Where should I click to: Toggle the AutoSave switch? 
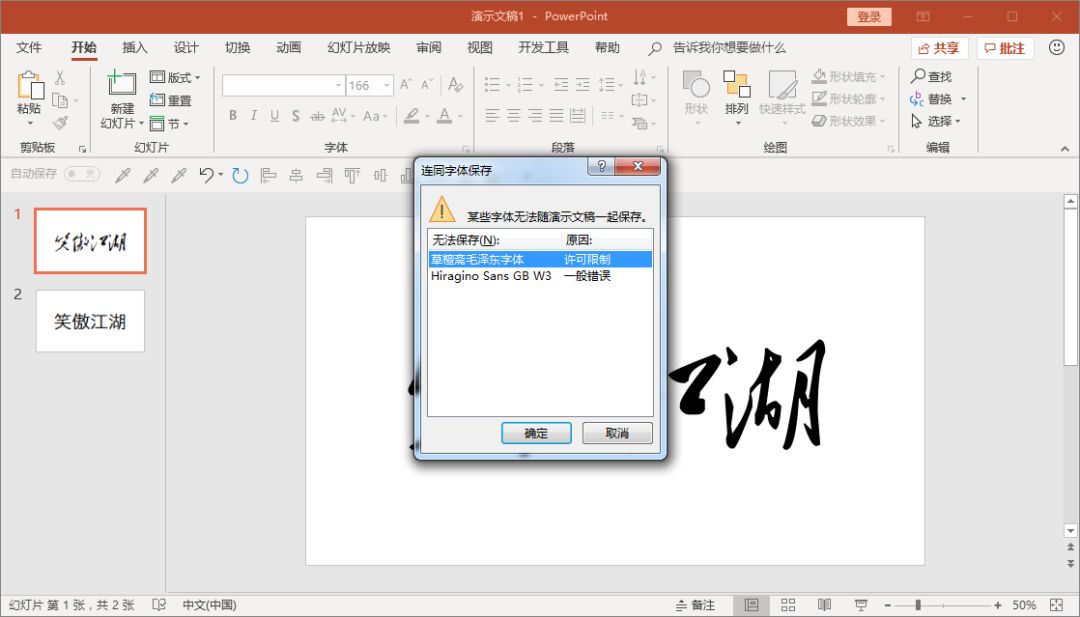pyautogui.click(x=82, y=174)
